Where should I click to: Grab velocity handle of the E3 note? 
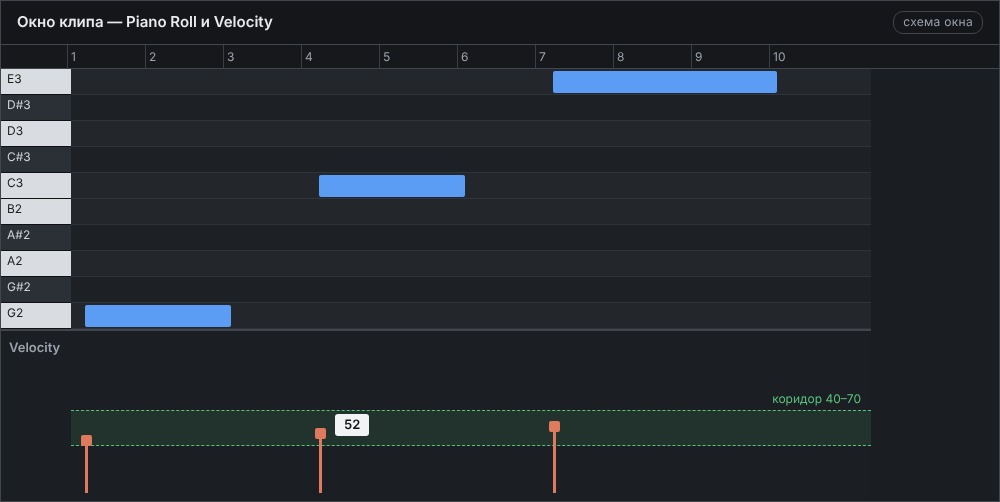(554, 427)
